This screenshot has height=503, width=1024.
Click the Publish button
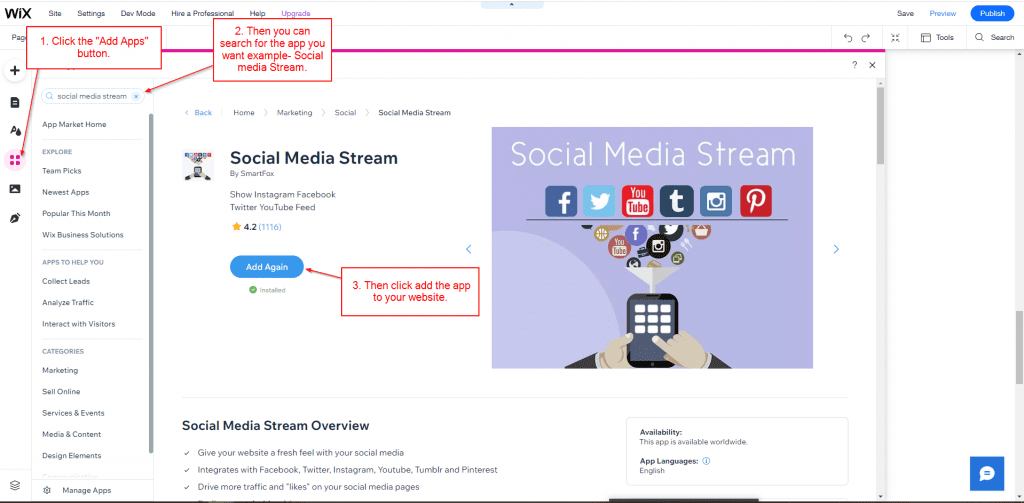point(992,13)
